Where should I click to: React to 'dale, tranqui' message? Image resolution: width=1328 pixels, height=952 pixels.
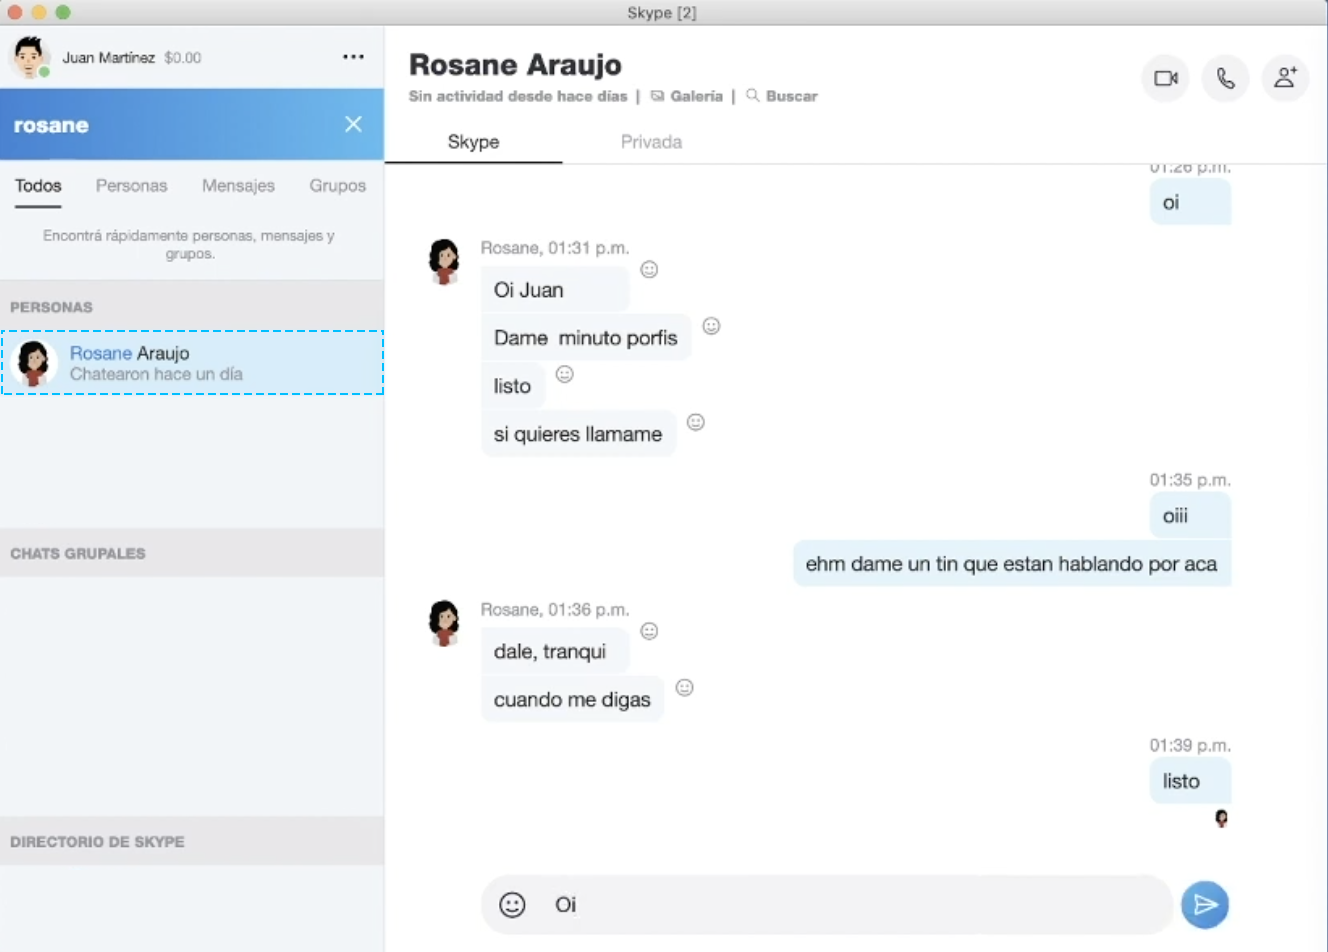(649, 631)
